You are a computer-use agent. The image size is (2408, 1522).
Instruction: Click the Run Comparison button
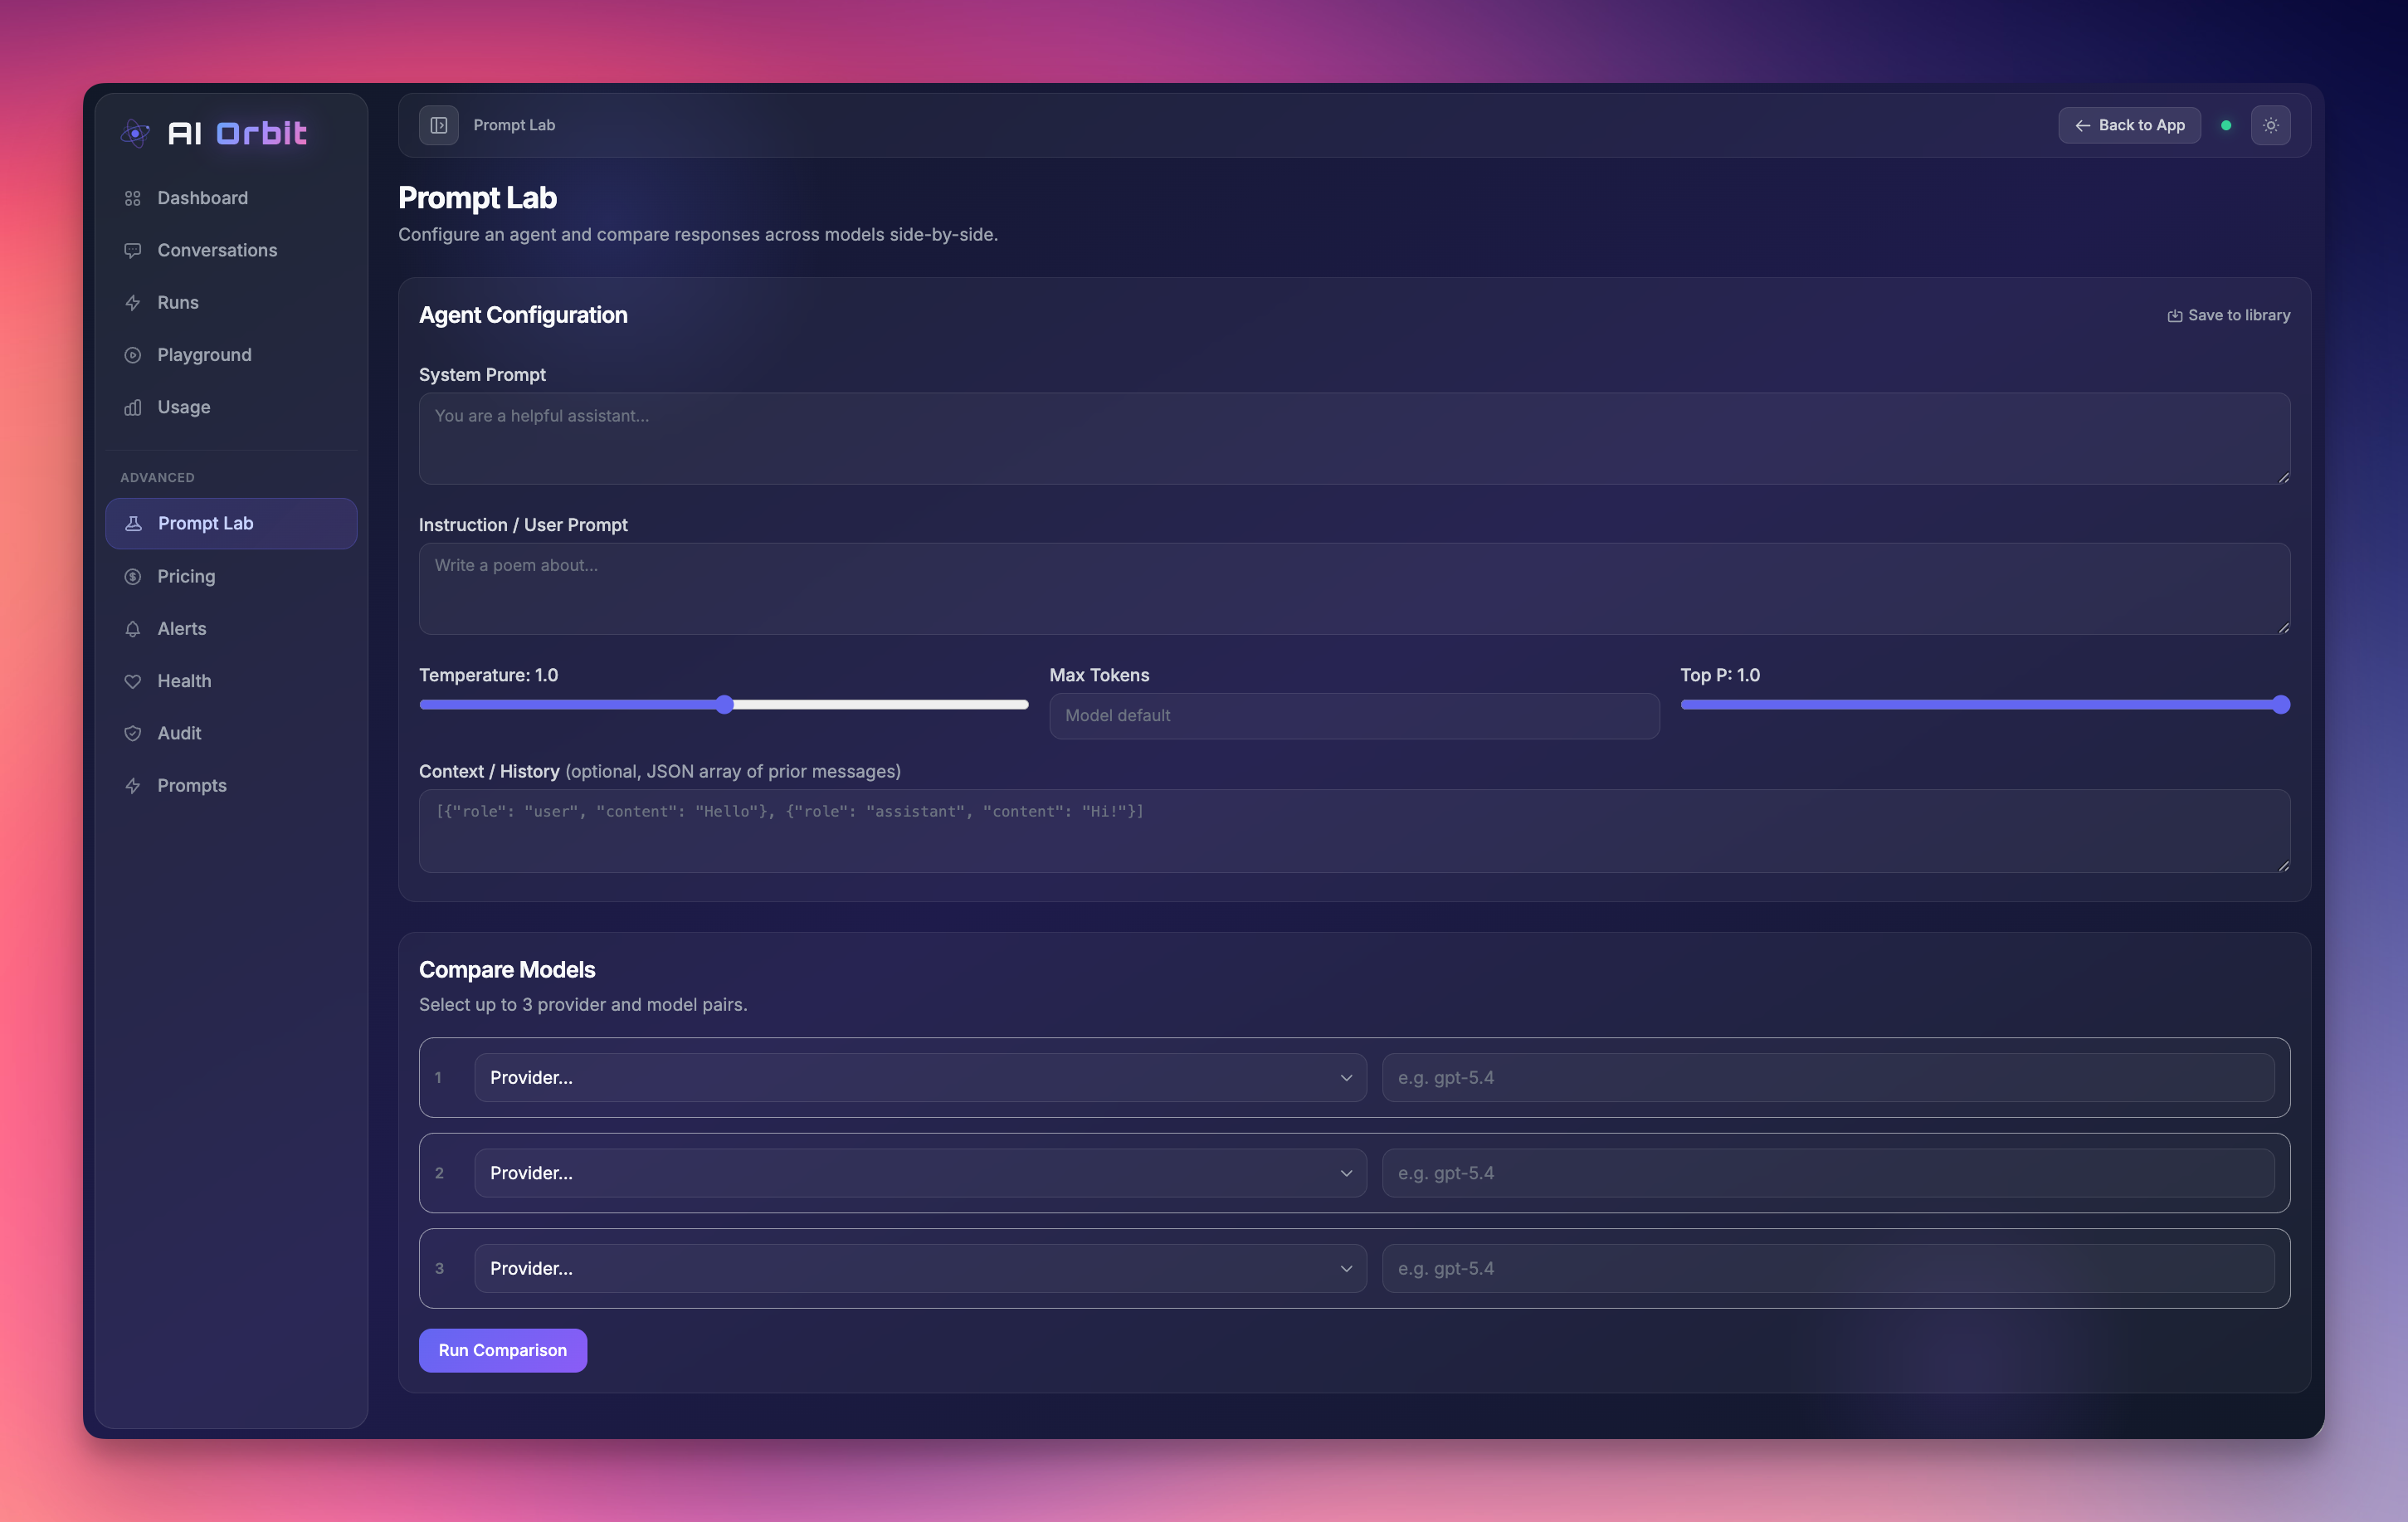coord(502,1350)
